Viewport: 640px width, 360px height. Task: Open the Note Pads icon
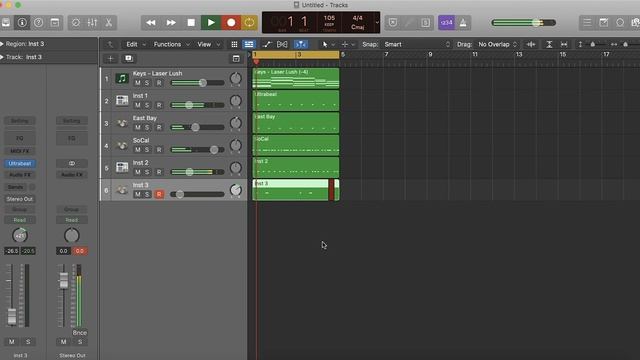pyautogui.click(x=603, y=22)
